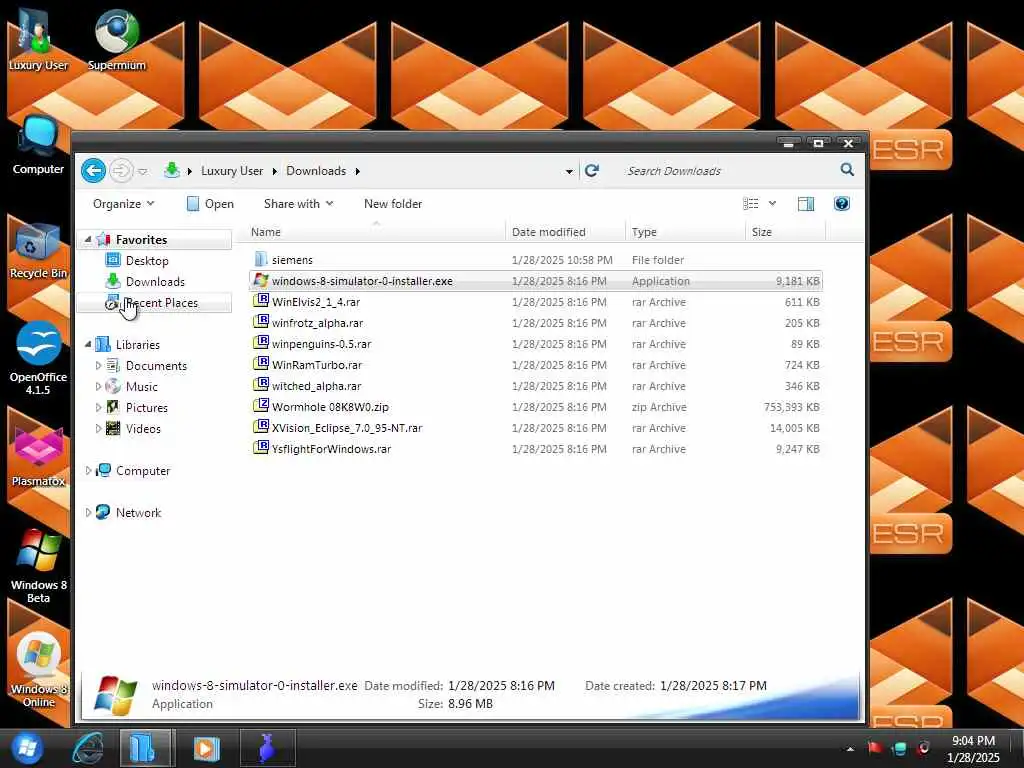1024x768 pixels.
Task: Select Windows 8 Online desktop icon
Action: tap(38, 670)
